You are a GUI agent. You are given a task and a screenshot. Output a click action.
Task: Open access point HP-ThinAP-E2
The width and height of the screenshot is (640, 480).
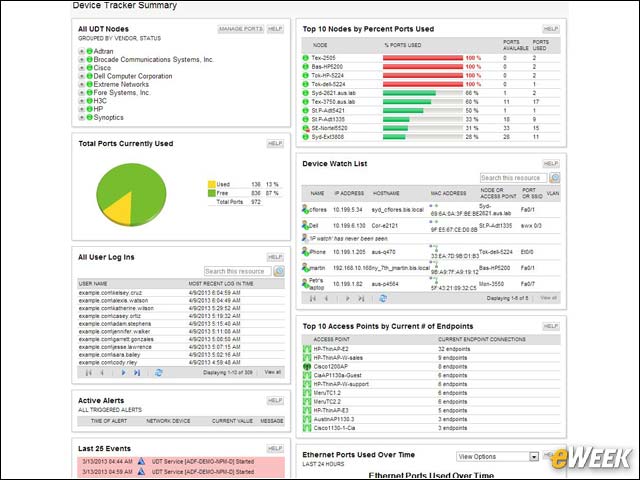coord(331,349)
